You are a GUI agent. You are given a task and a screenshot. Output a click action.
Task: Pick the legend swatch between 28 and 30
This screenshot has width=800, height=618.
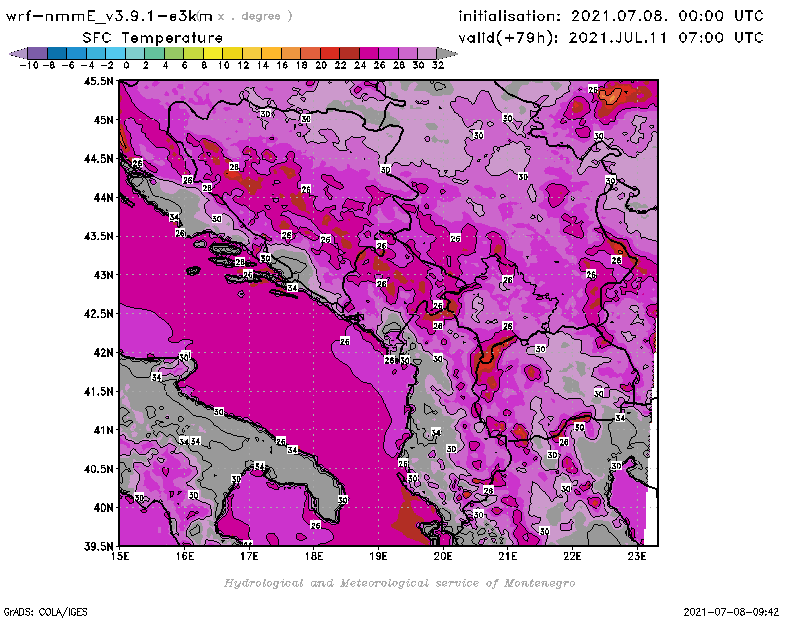408,54
